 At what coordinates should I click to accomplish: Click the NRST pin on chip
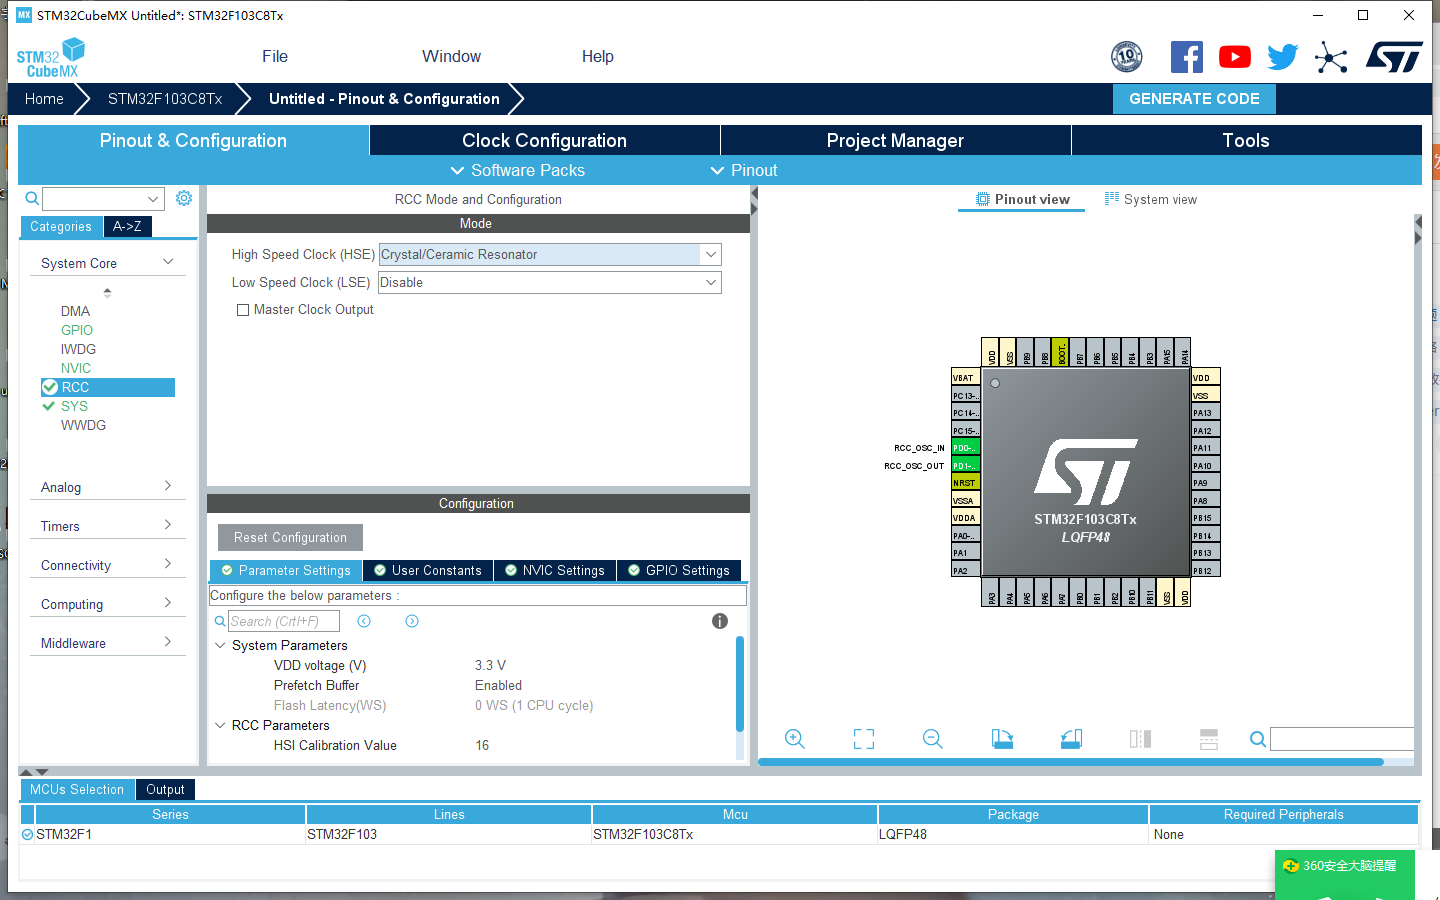coord(965,483)
